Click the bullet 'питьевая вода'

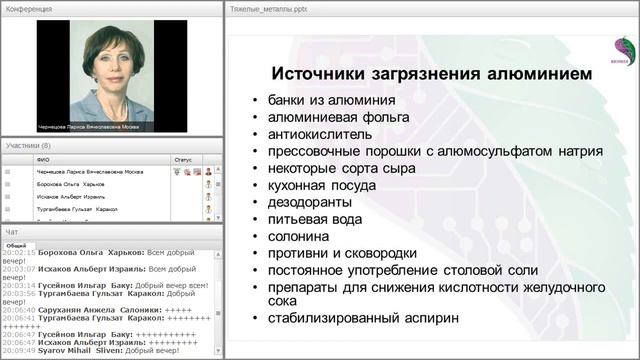pyautogui.click(x=315, y=219)
